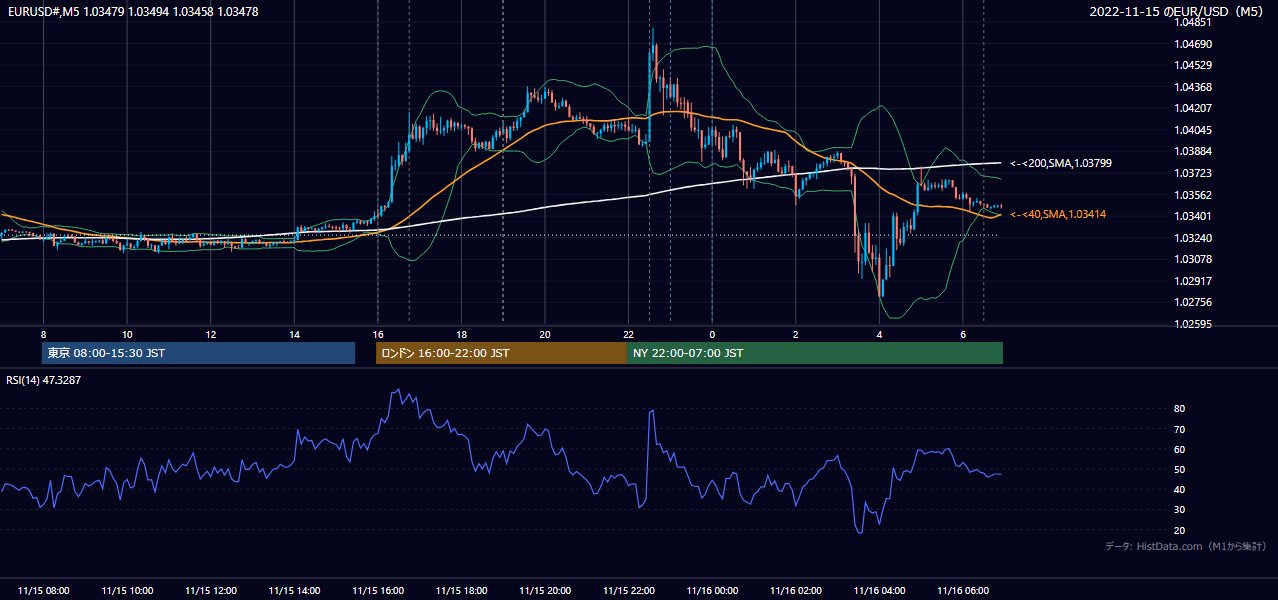The width and height of the screenshot is (1278, 600).
Task: Click RSI scale value 80
Action: click(1179, 409)
